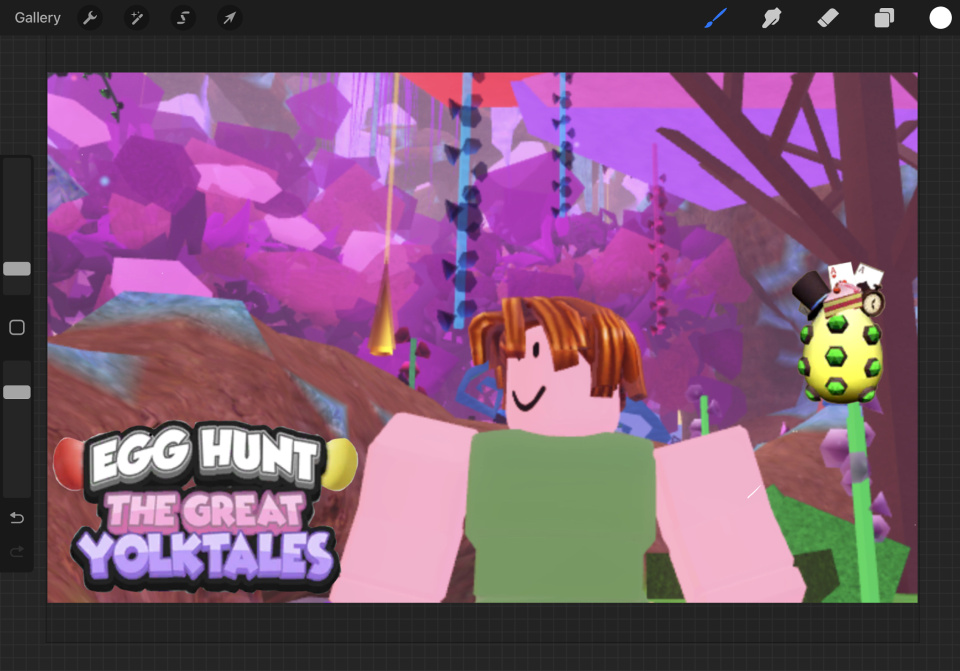This screenshot has width=960, height=671.
Task: Open the Actions wrench menu
Action: [x=90, y=18]
